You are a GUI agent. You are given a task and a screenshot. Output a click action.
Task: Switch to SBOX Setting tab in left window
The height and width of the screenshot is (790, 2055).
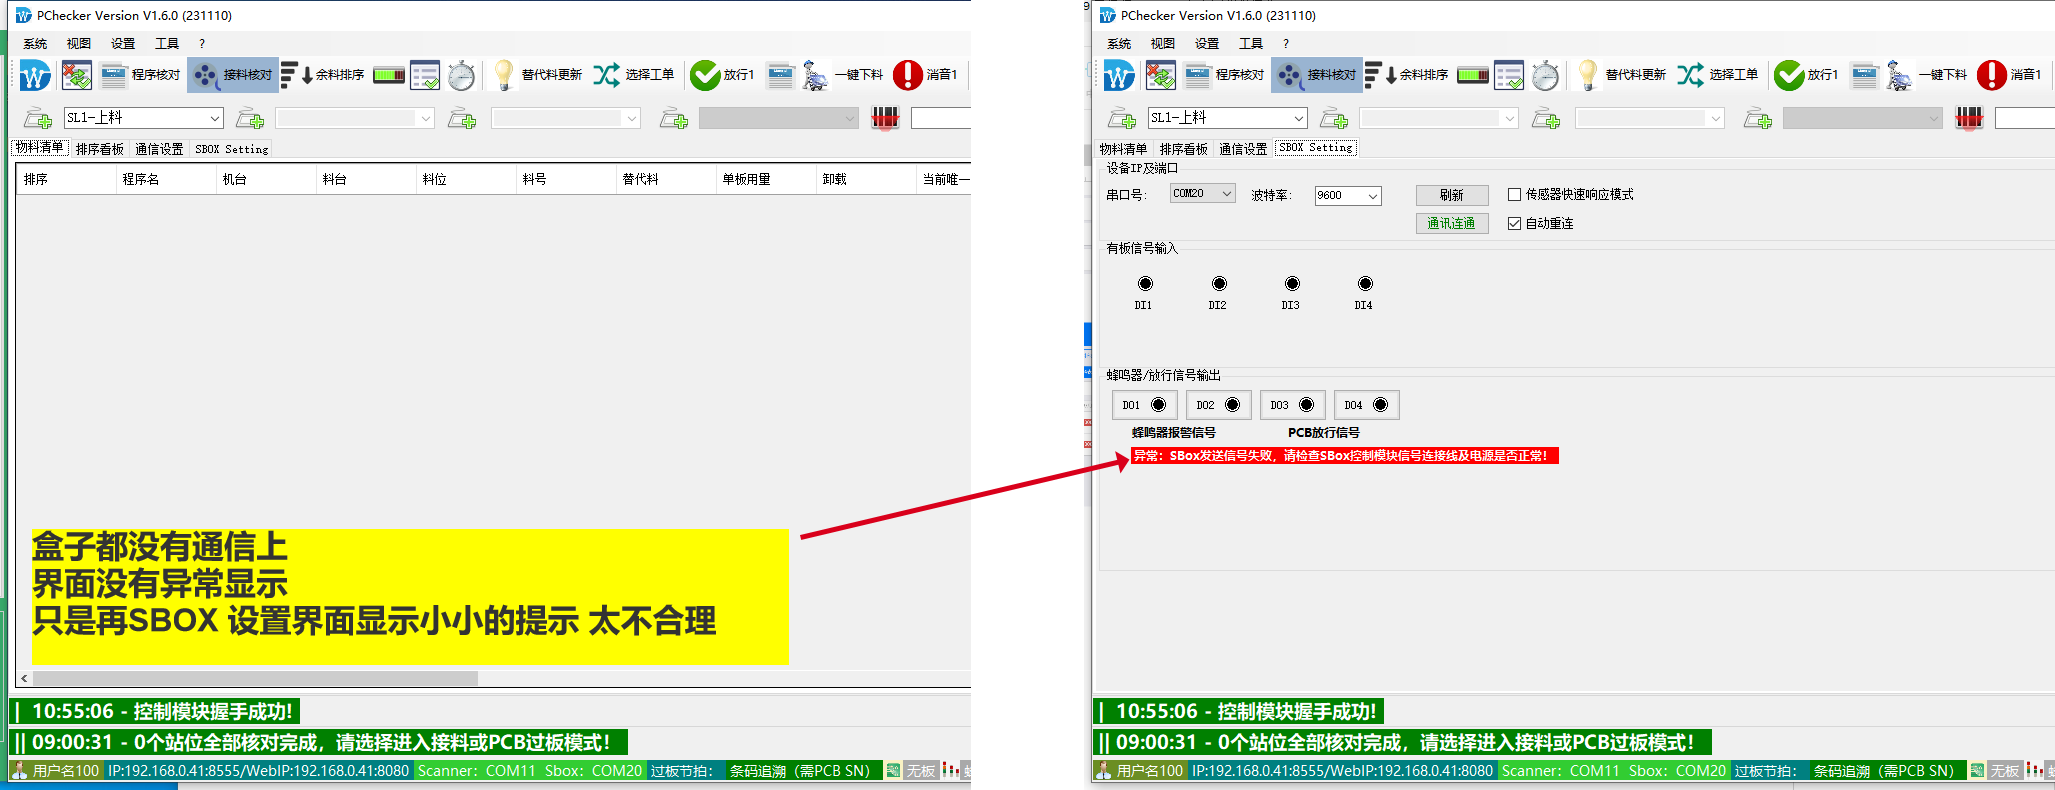pyautogui.click(x=232, y=149)
